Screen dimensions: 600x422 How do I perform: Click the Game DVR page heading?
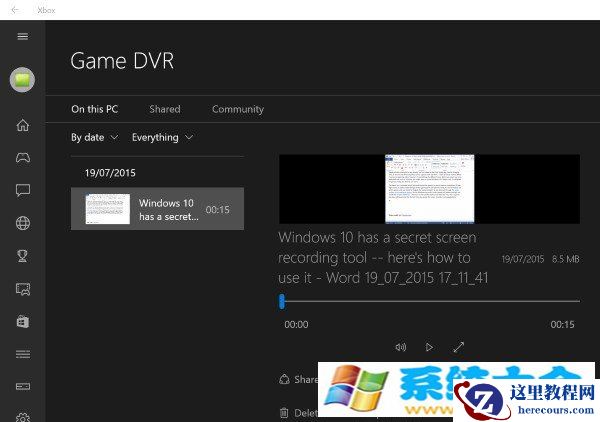click(x=122, y=61)
